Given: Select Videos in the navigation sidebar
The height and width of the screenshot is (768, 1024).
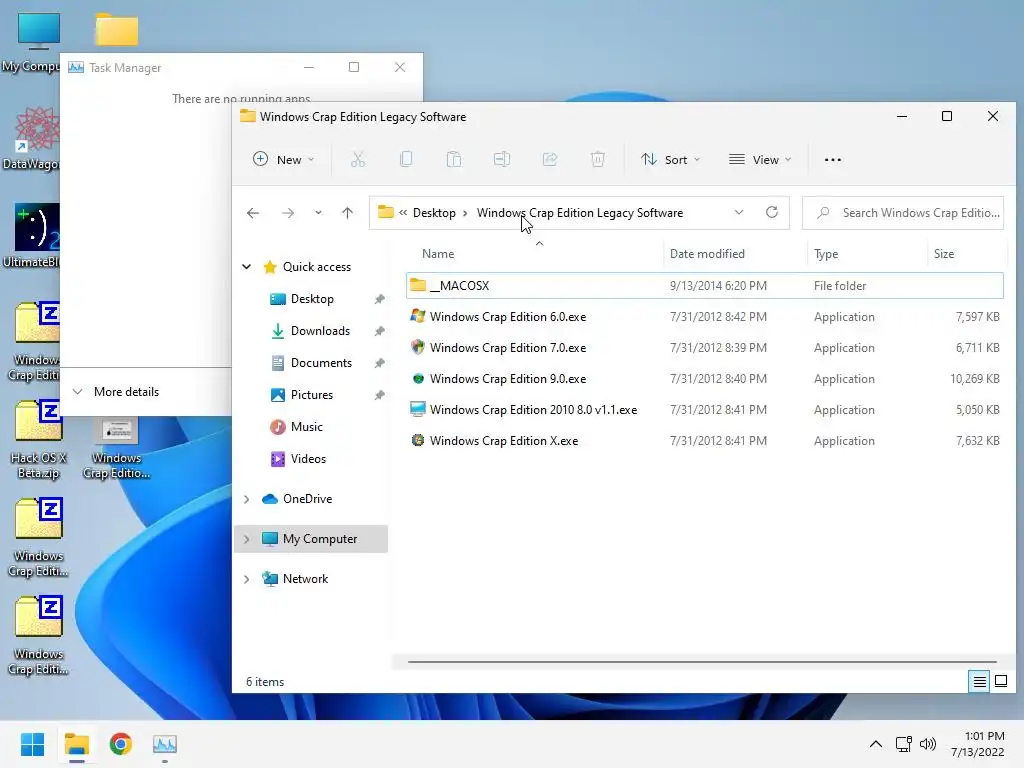Looking at the screenshot, I should [x=308, y=458].
